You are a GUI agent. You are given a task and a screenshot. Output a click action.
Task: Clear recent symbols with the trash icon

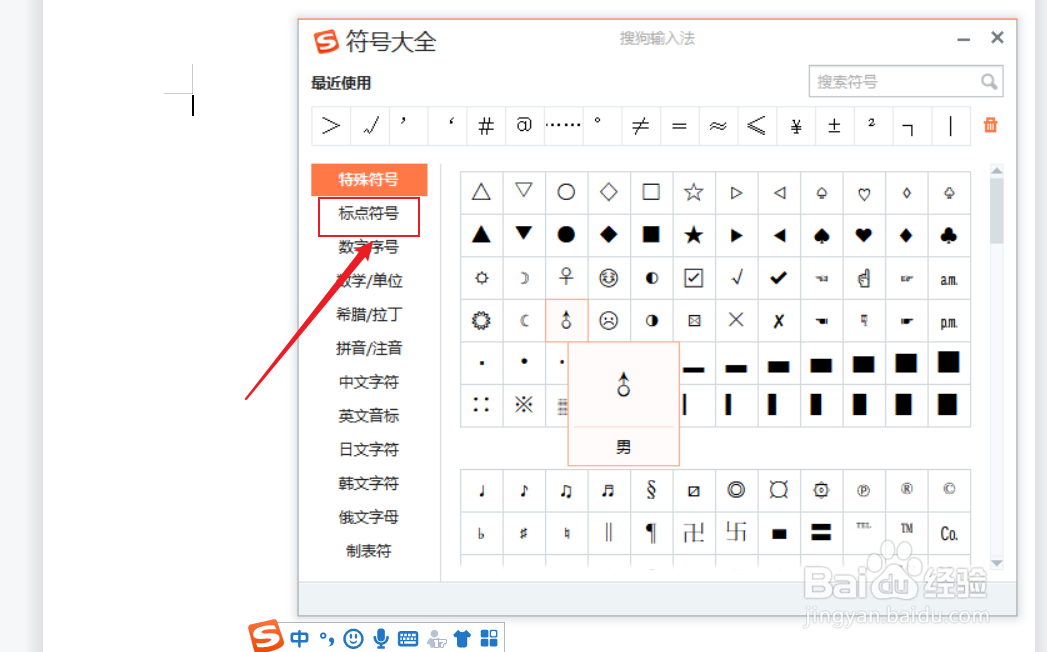click(989, 125)
